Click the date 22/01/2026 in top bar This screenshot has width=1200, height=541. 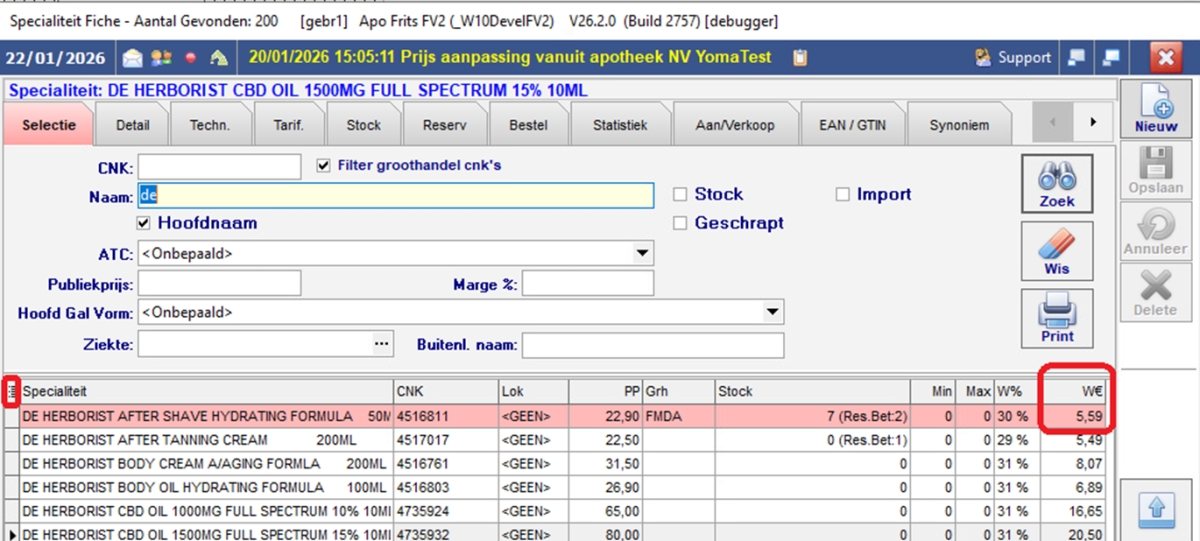pos(57,58)
